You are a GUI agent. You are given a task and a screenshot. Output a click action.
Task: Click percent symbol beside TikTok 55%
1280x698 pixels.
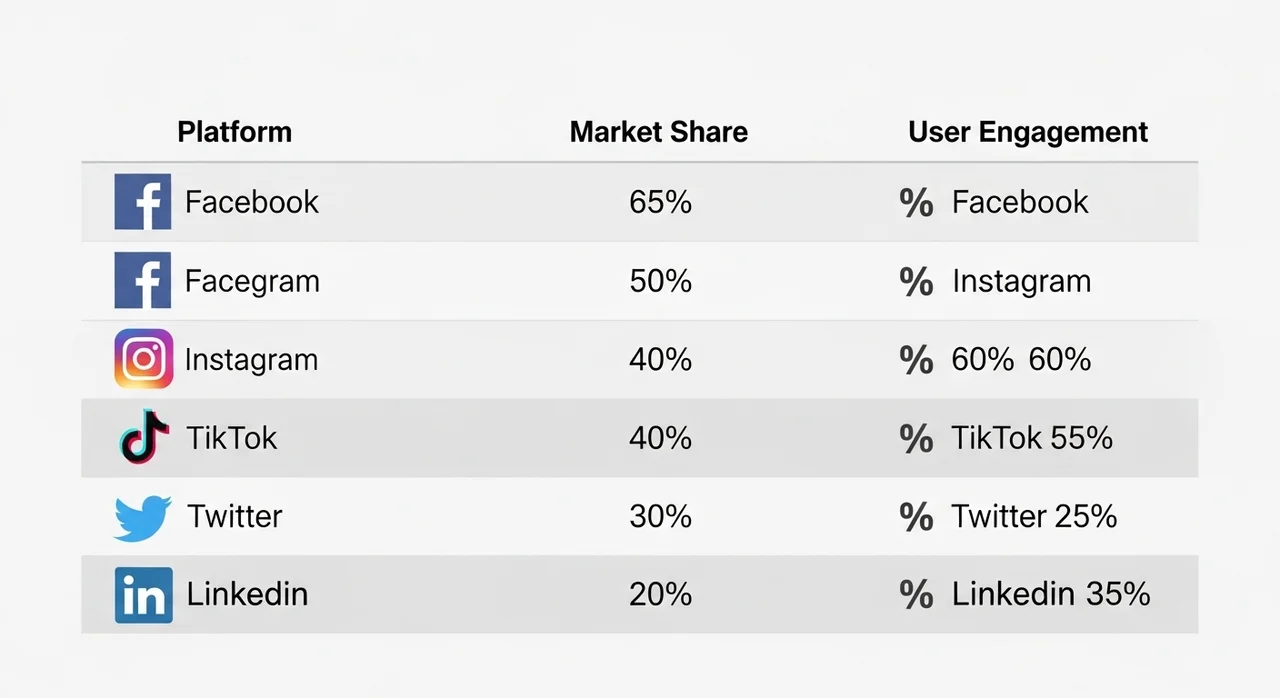point(916,438)
